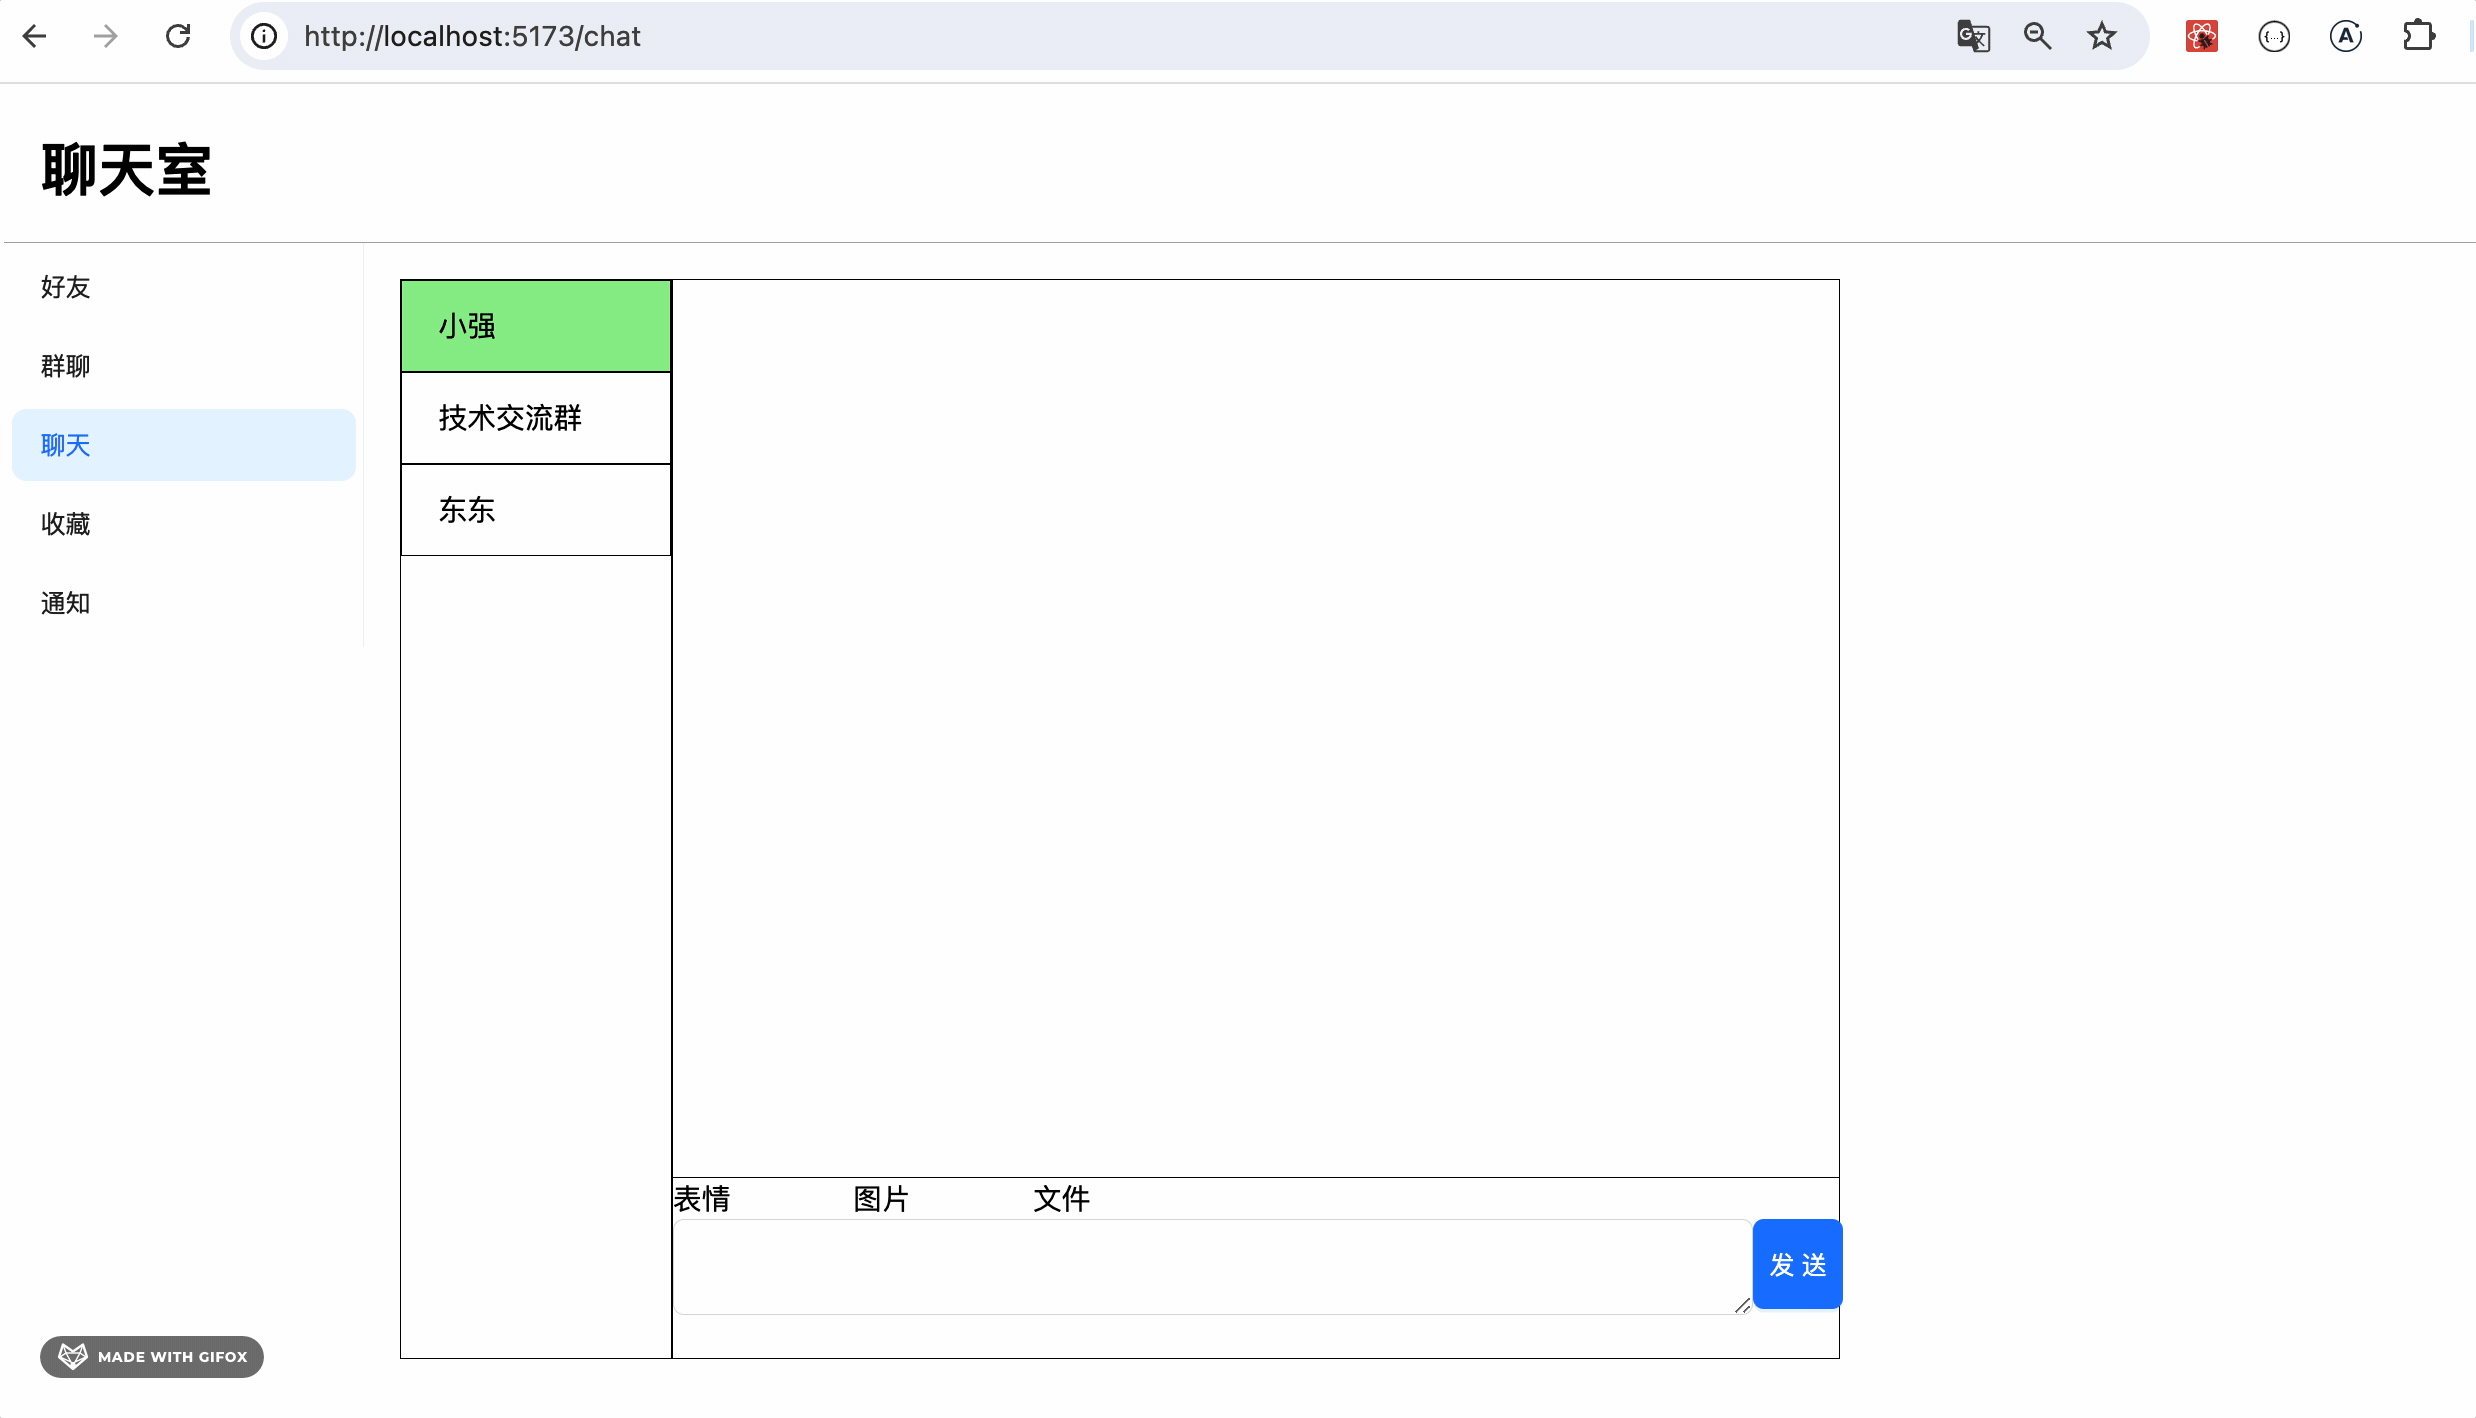
Task: Click the browser forward arrow
Action: 105,37
